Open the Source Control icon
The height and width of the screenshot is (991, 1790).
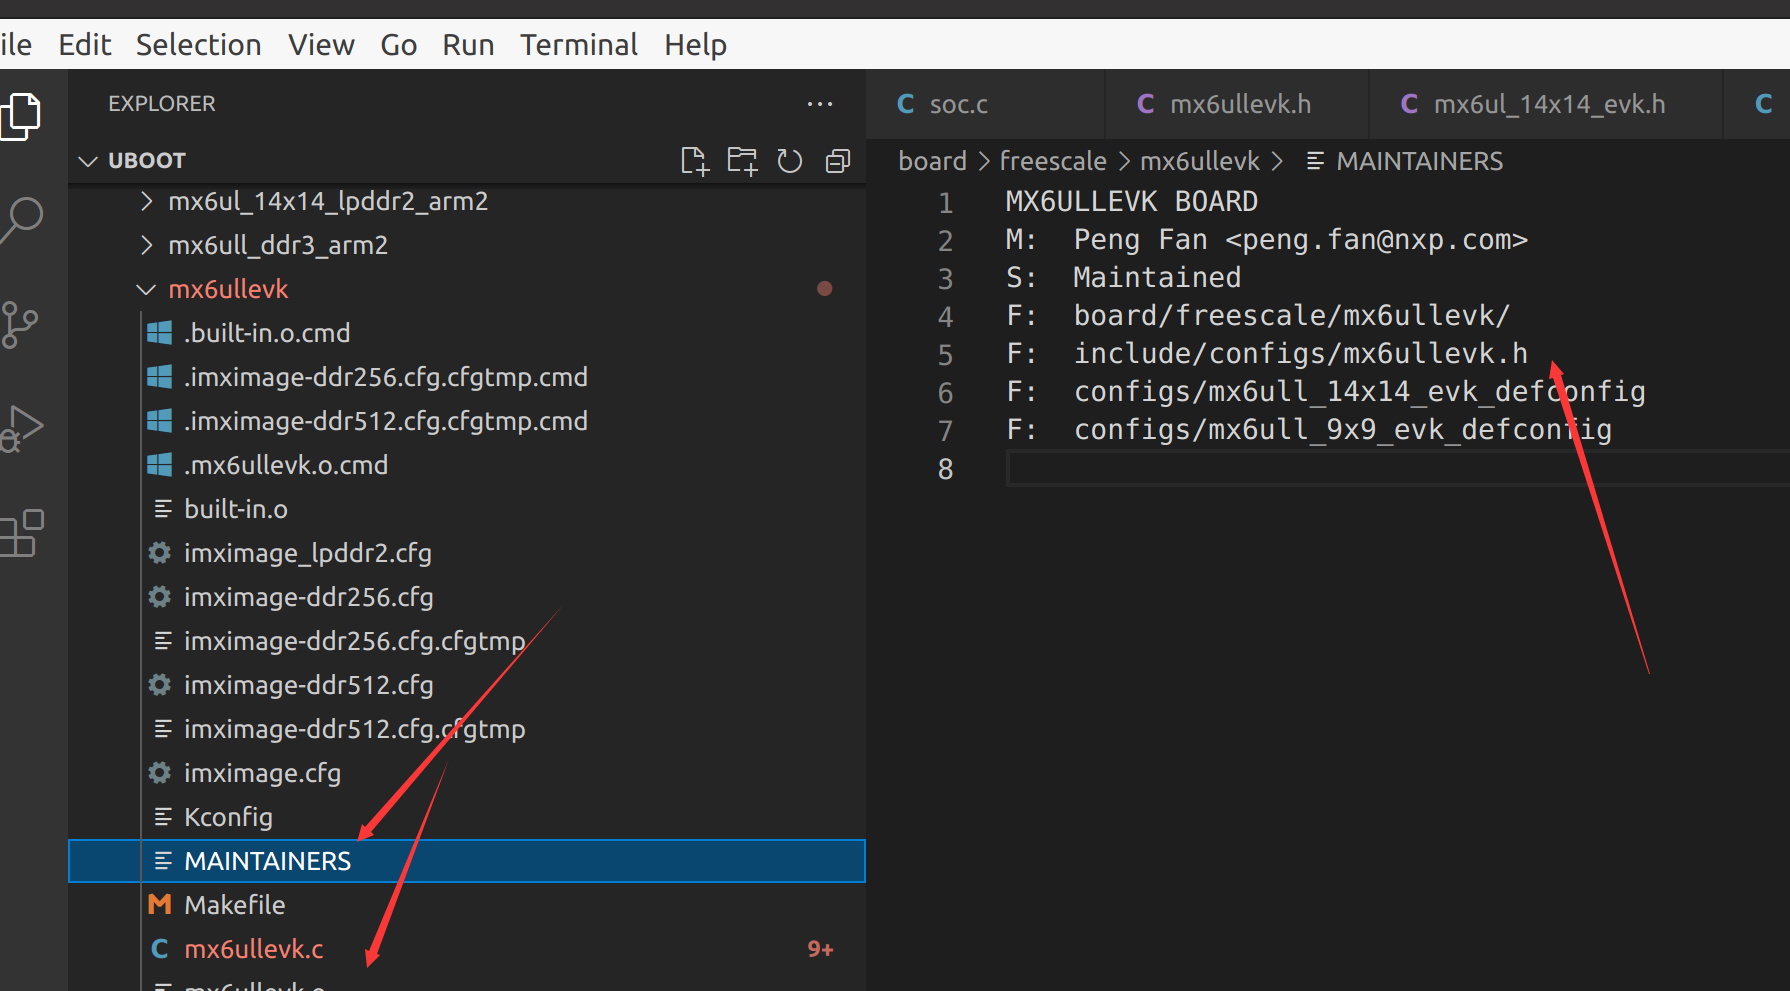(22, 324)
